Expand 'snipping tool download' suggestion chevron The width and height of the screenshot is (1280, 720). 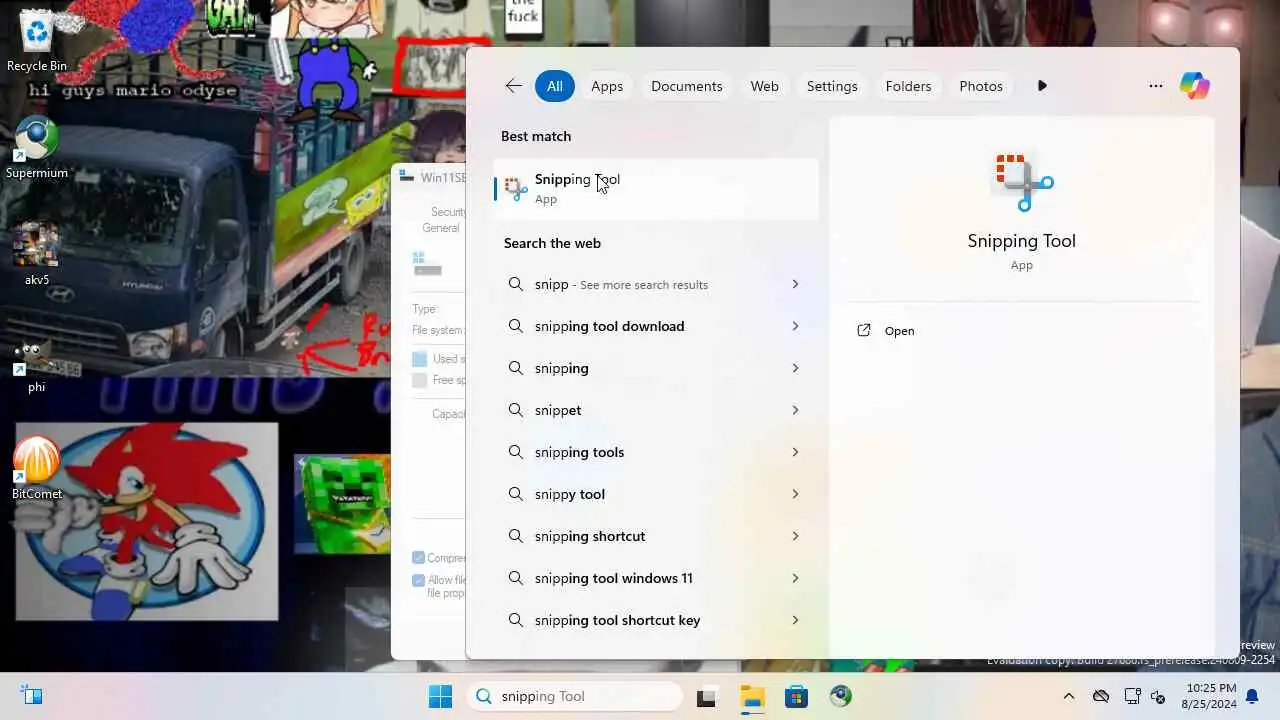[795, 326]
